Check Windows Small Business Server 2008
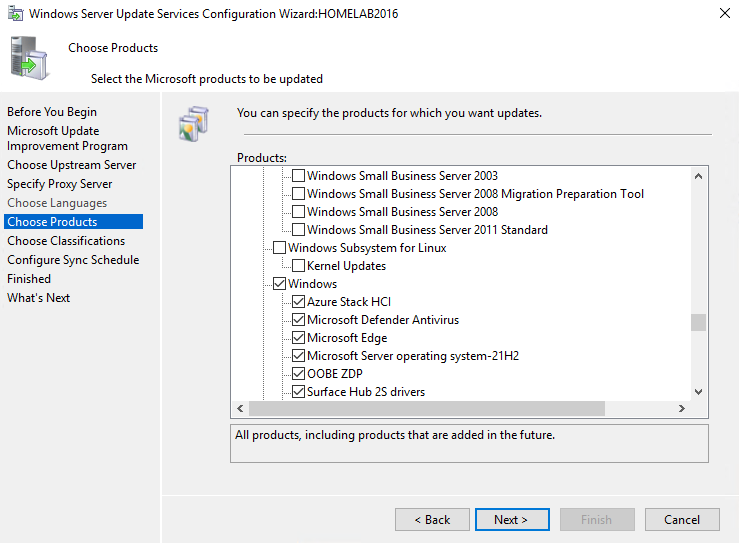Image resolution: width=739 pixels, height=543 pixels. [298, 212]
